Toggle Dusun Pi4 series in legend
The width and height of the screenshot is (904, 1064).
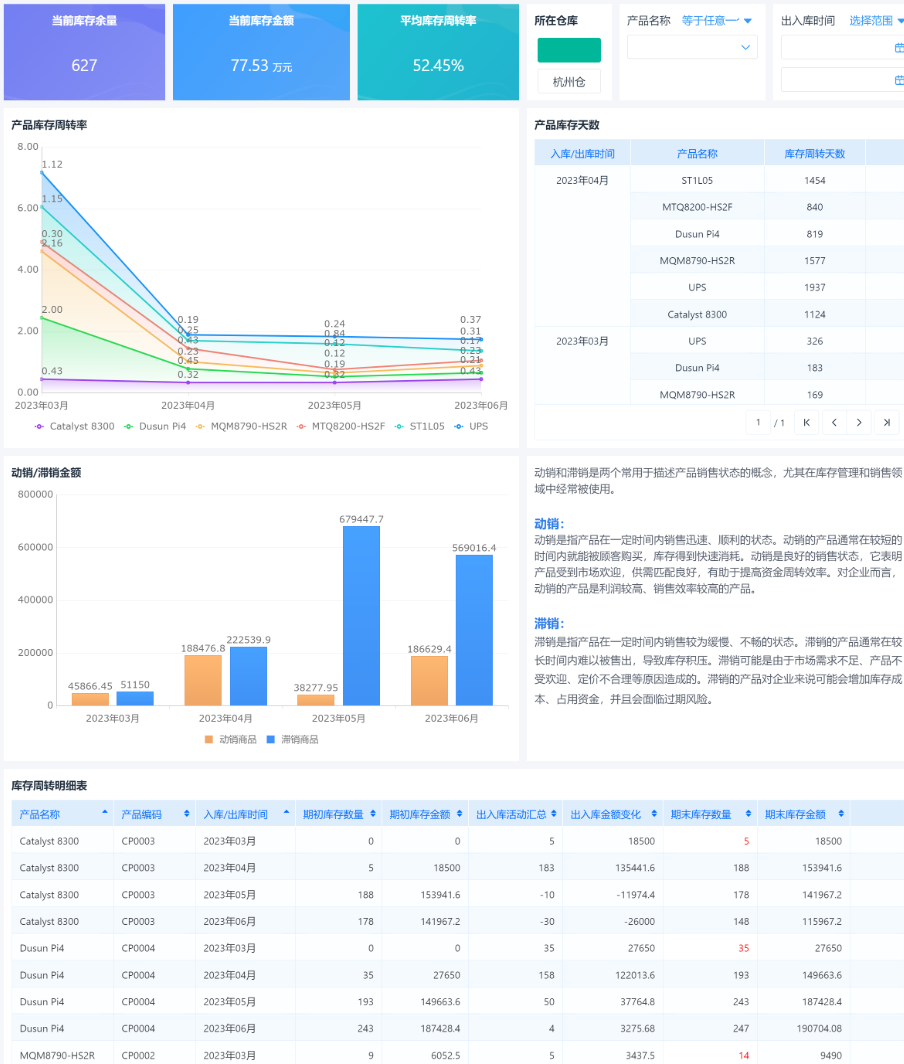155,426
